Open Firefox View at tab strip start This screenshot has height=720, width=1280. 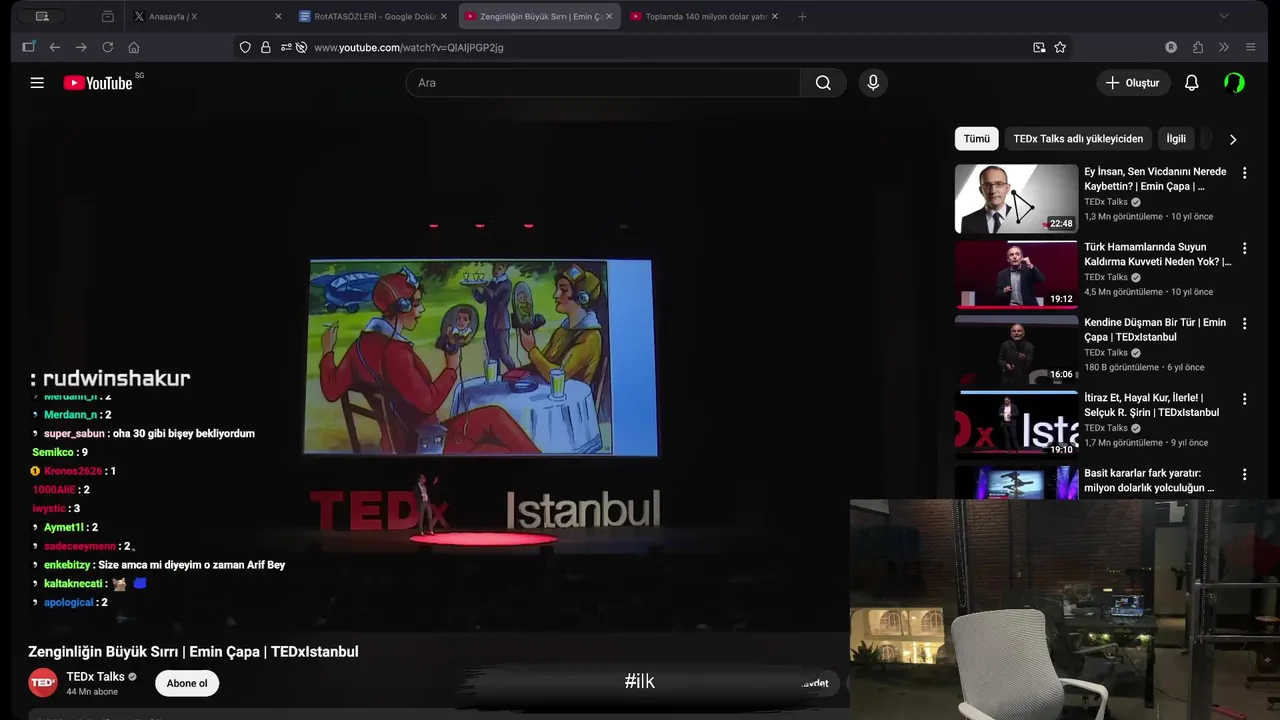42,16
